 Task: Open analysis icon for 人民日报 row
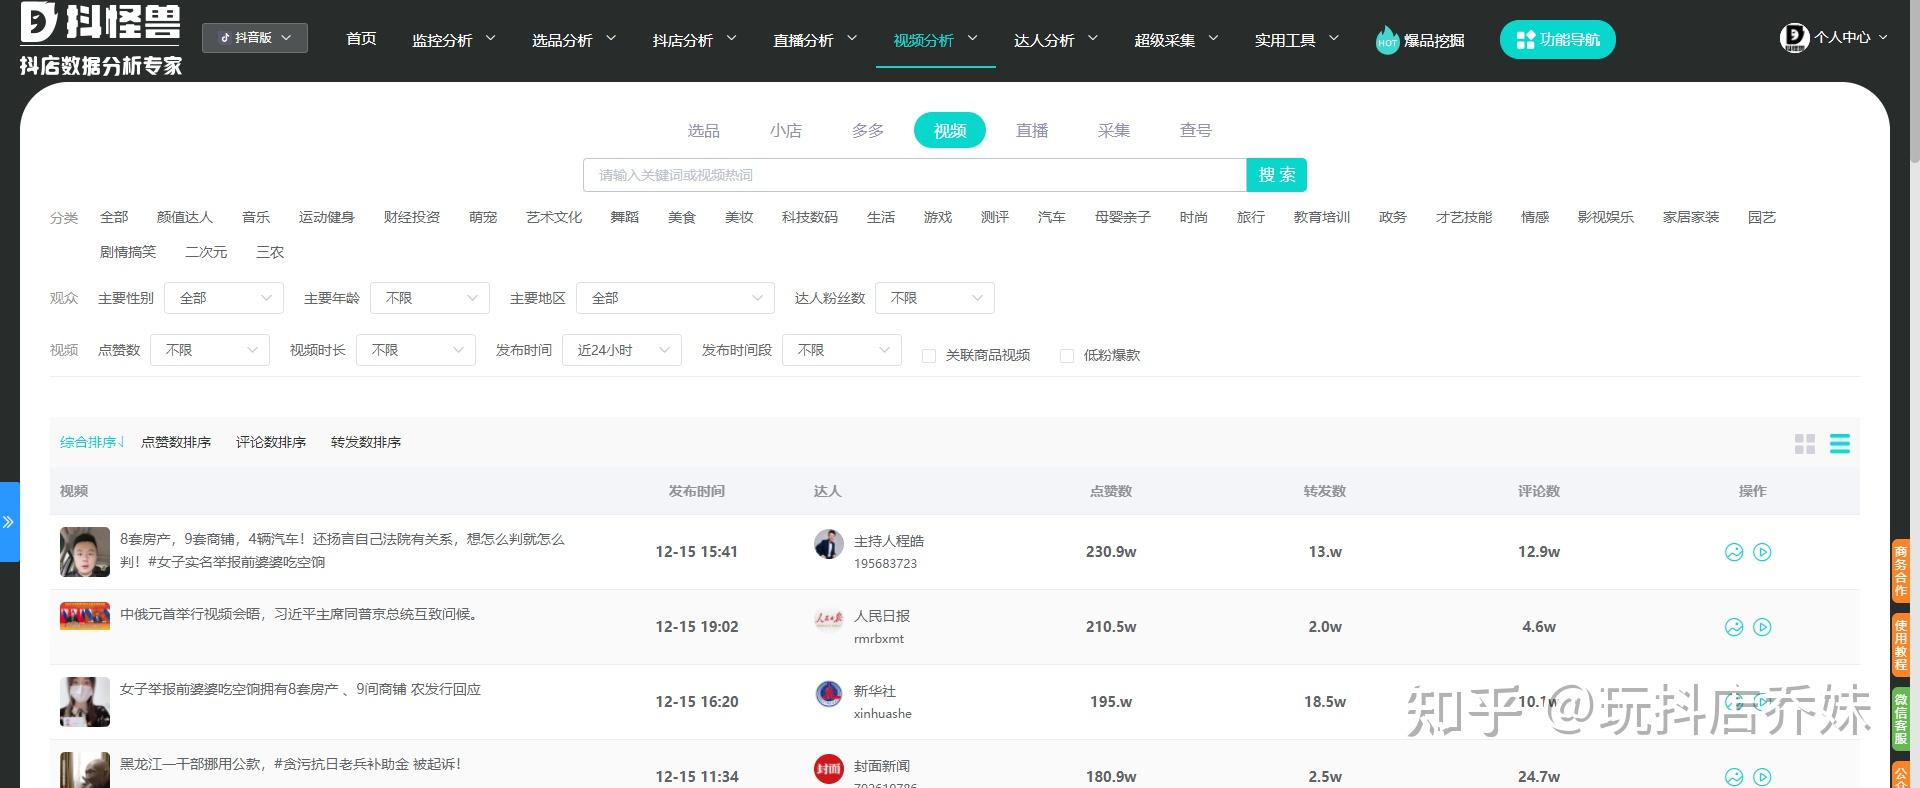pos(1734,627)
